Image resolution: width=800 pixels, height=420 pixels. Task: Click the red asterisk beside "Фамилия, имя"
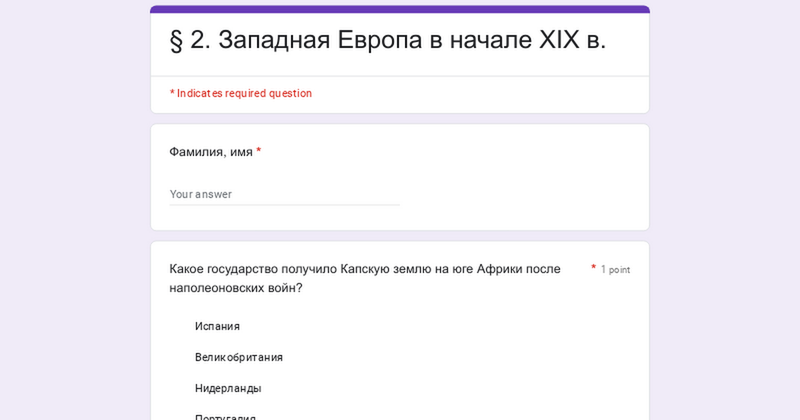(259, 151)
